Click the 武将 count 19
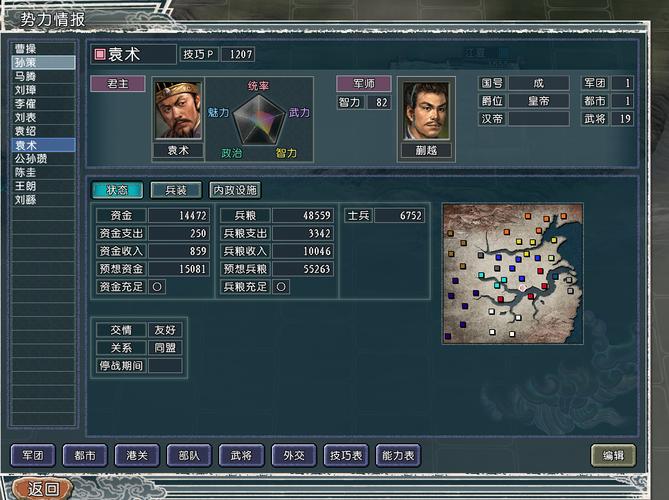Viewport: 669px width, 500px height. point(622,119)
